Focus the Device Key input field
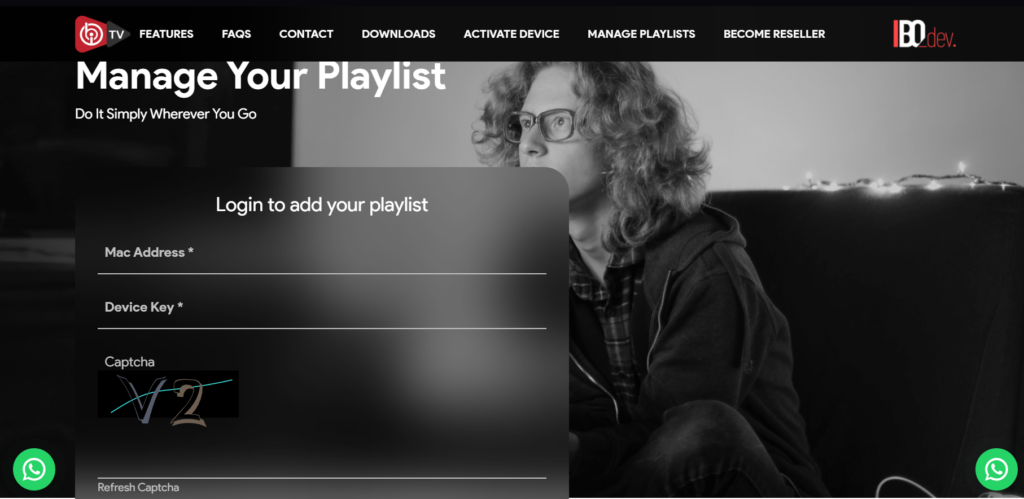Viewport: 1024px width, 499px height. pyautogui.click(x=322, y=308)
